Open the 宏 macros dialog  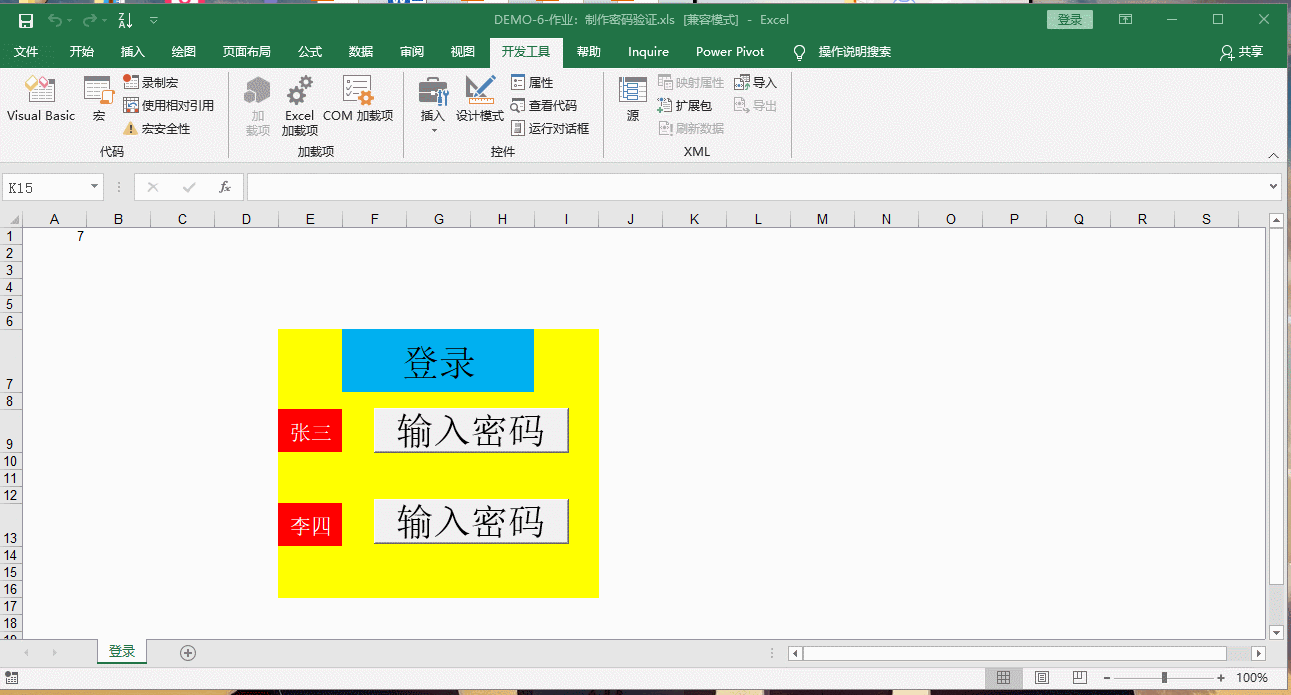[99, 100]
